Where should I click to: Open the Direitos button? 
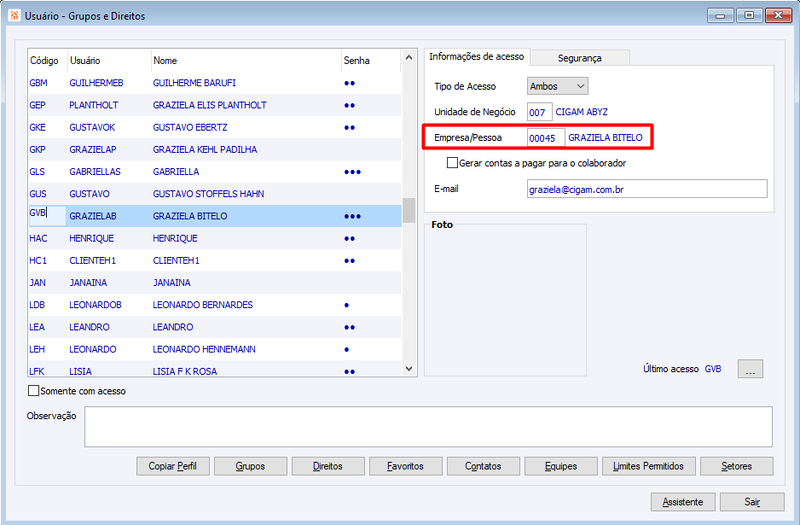coord(328,466)
